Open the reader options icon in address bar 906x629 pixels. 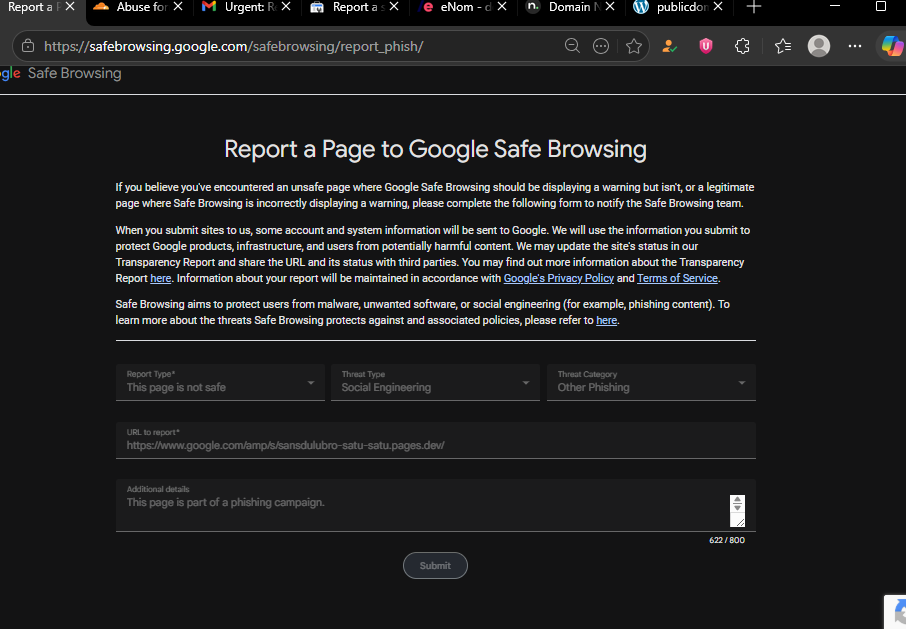[x=601, y=46]
